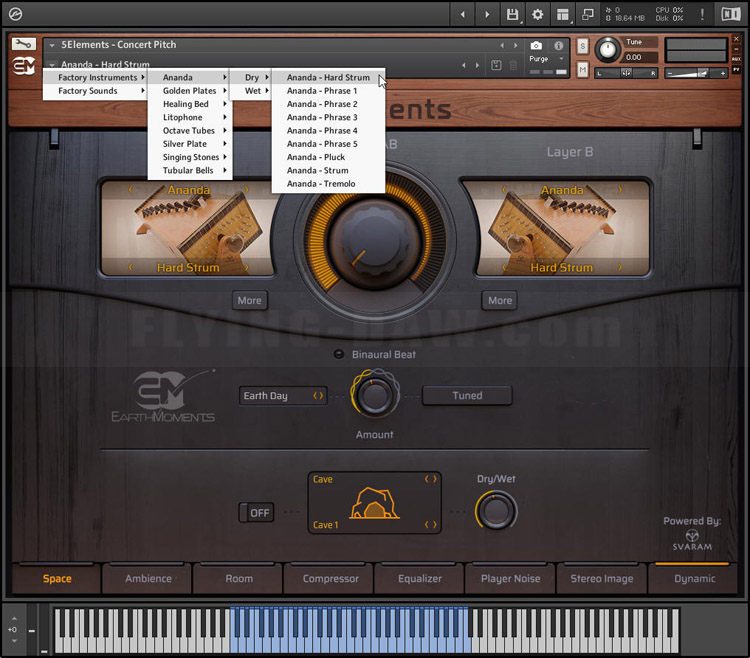The width and height of the screenshot is (750, 658).
Task: Click the Kontakt logo icon
Action: pyautogui.click(x=15, y=14)
